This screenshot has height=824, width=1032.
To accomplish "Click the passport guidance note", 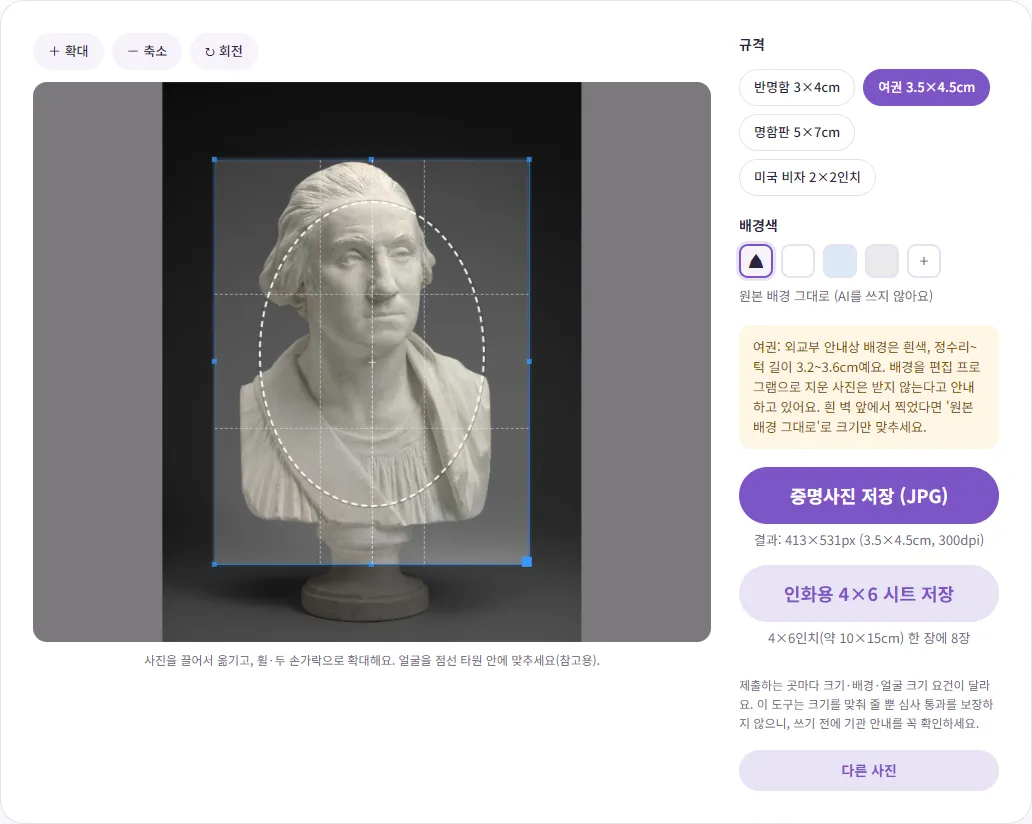I will pyautogui.click(x=869, y=387).
